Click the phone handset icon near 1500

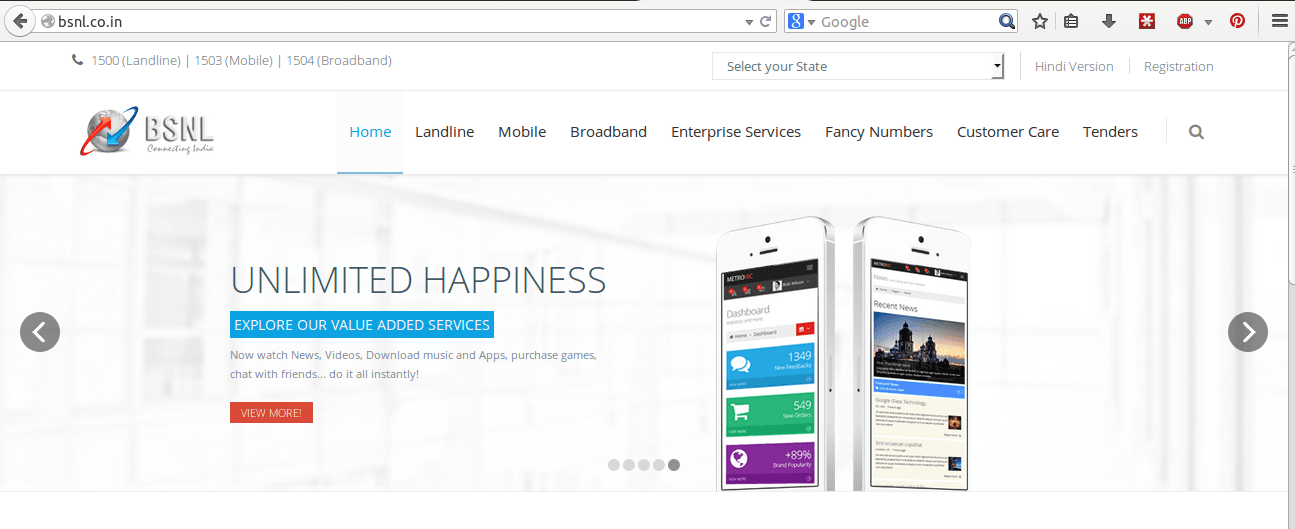coord(78,60)
